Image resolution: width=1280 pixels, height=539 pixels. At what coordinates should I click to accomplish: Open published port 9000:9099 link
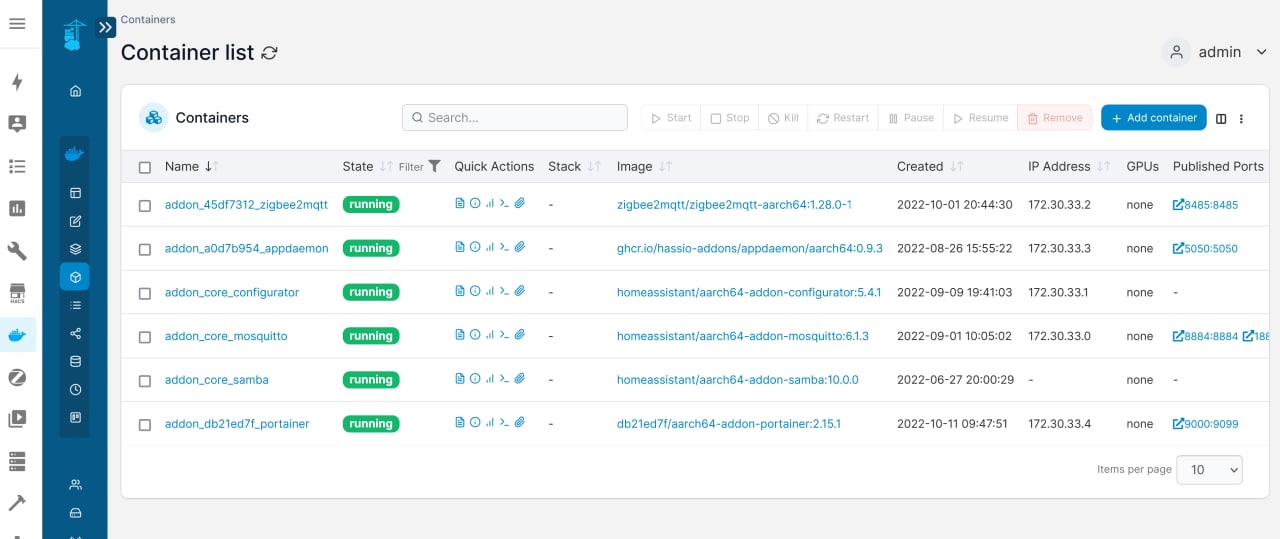point(1205,424)
